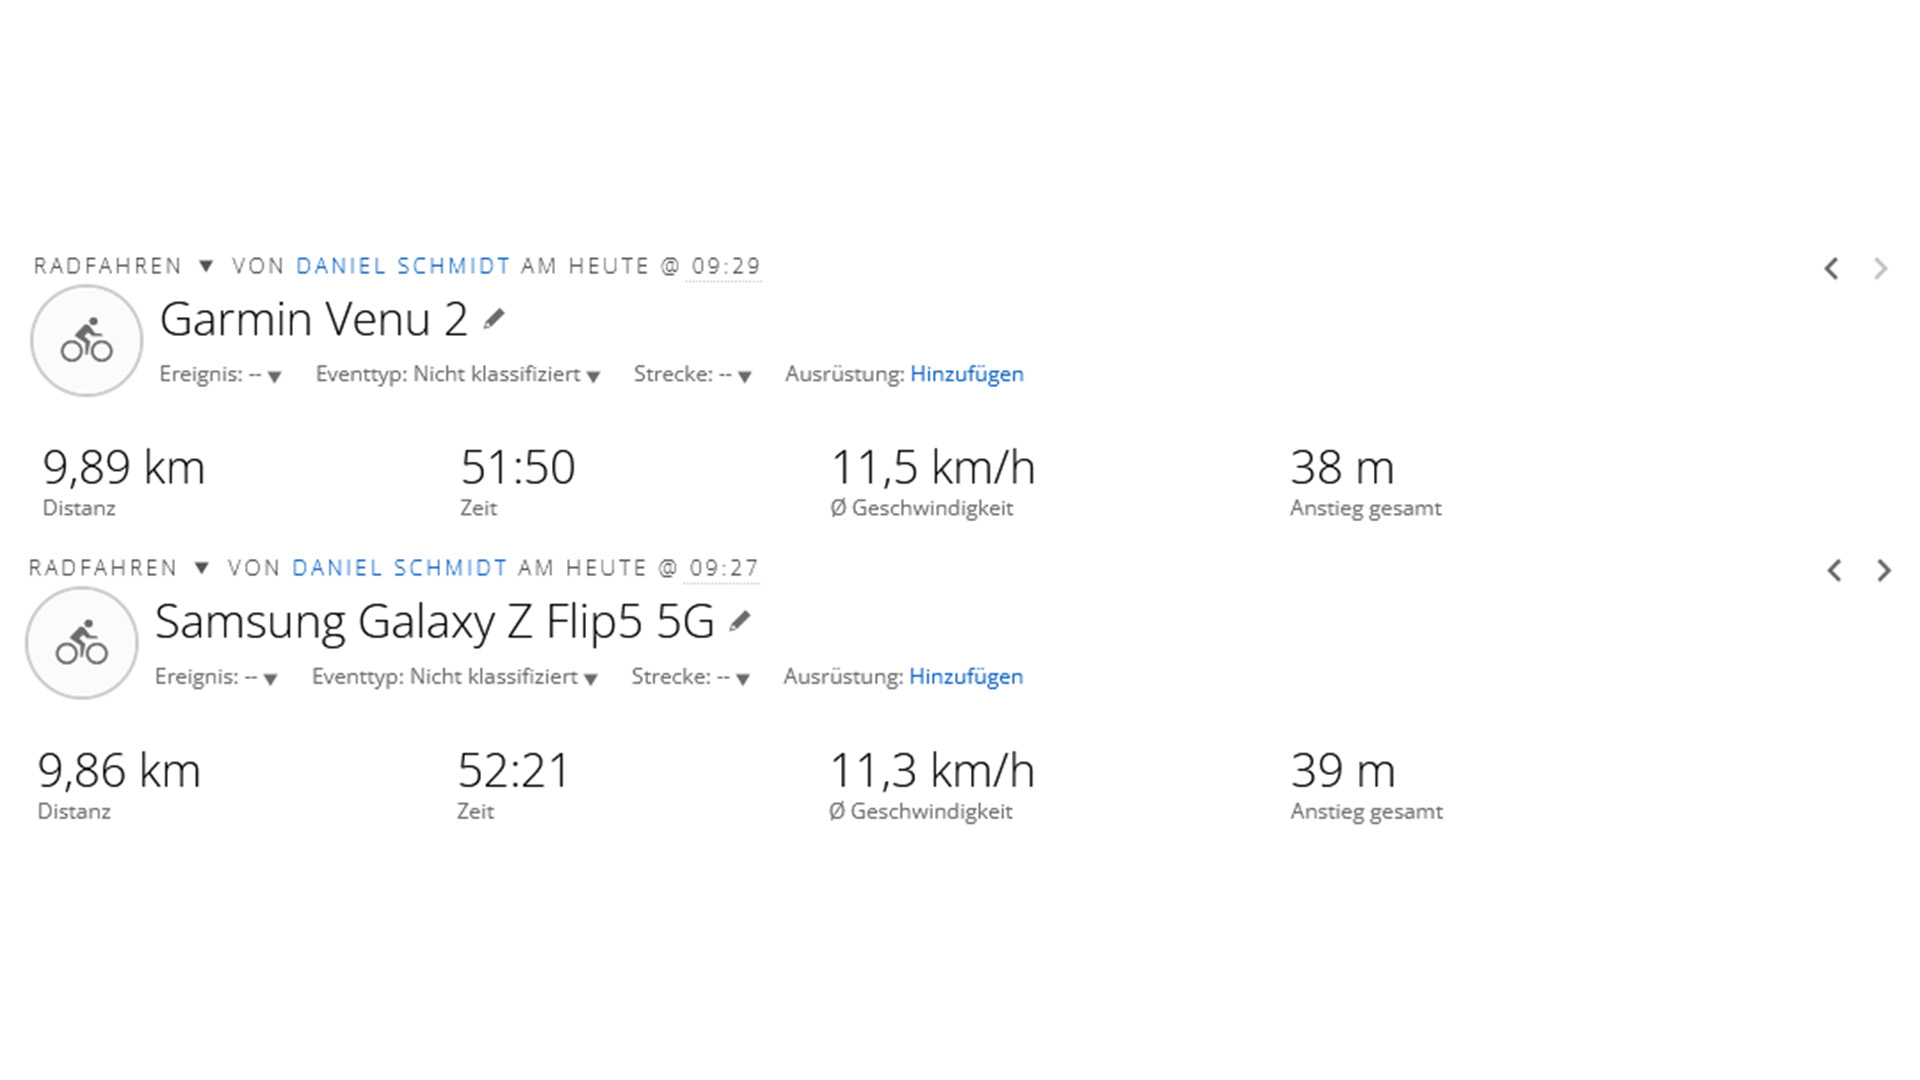Edit the Samsung Galaxy Z Flip5 5G title
Image resolution: width=1920 pixels, height=1080 pixels.
(739, 622)
